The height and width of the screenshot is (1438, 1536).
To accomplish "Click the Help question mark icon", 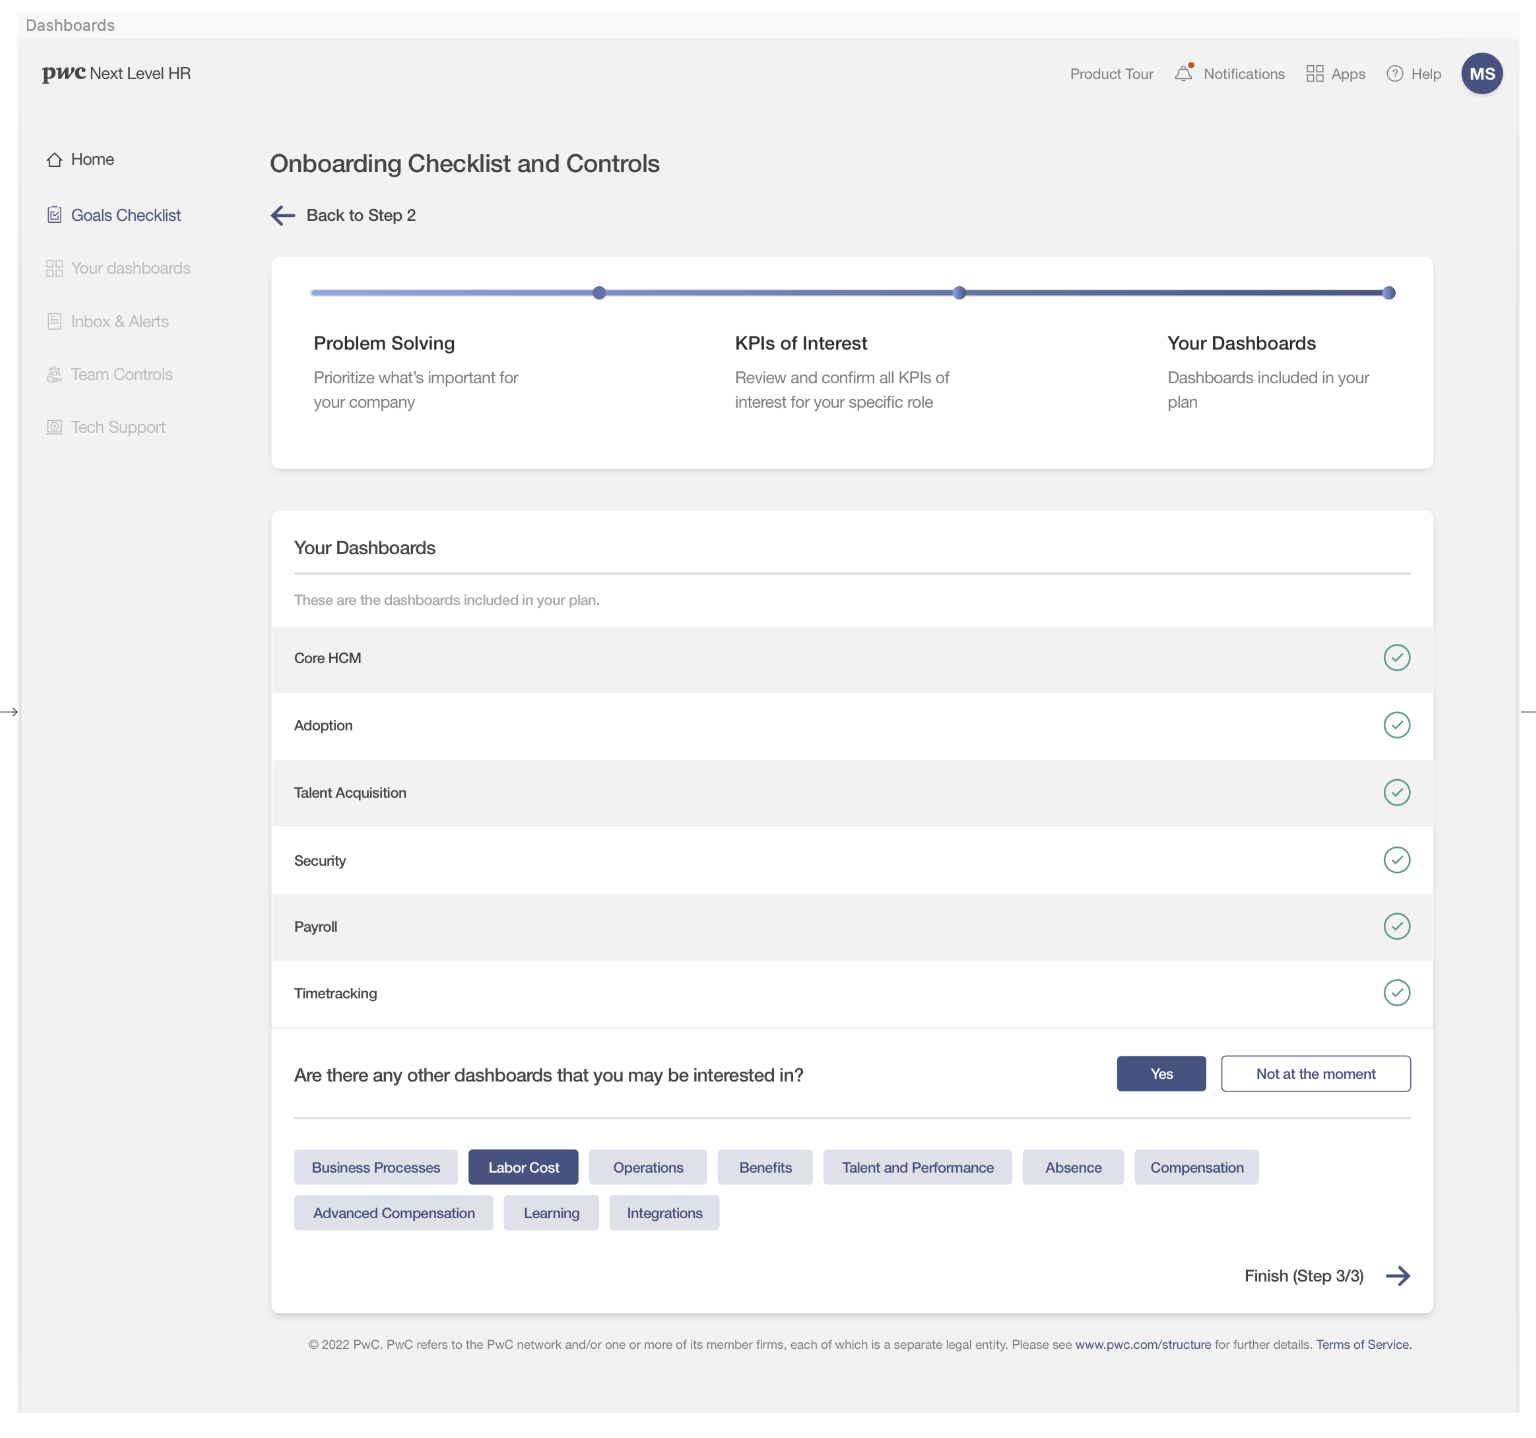I will (1395, 74).
